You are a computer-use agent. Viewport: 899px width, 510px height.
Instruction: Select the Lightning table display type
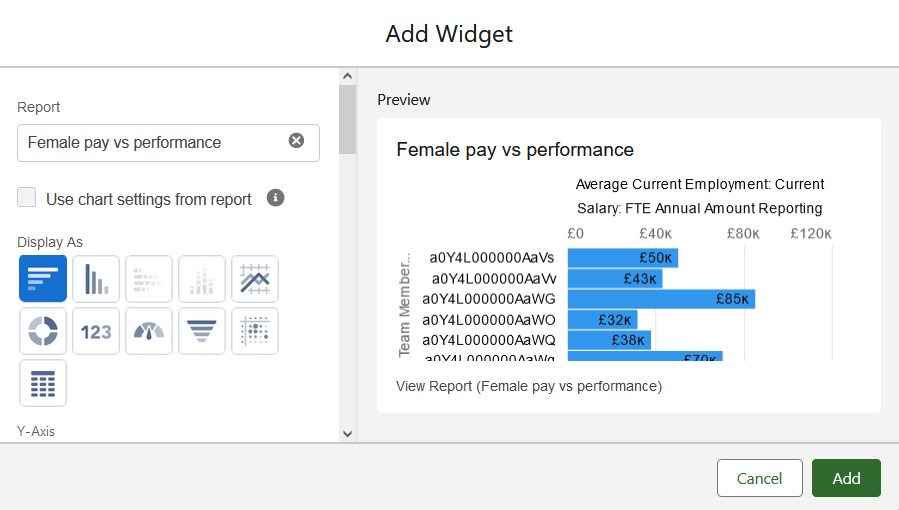click(43, 383)
